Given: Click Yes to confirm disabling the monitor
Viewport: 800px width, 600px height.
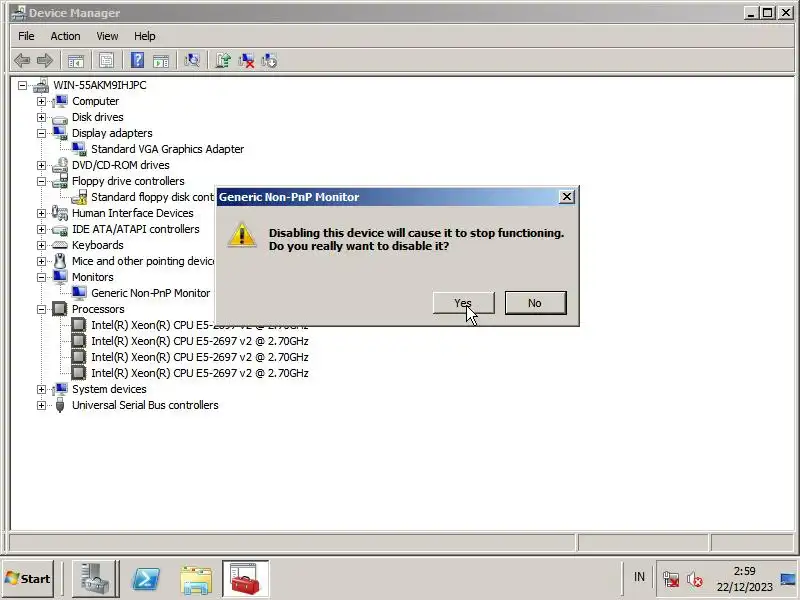Looking at the screenshot, I should tap(463, 303).
